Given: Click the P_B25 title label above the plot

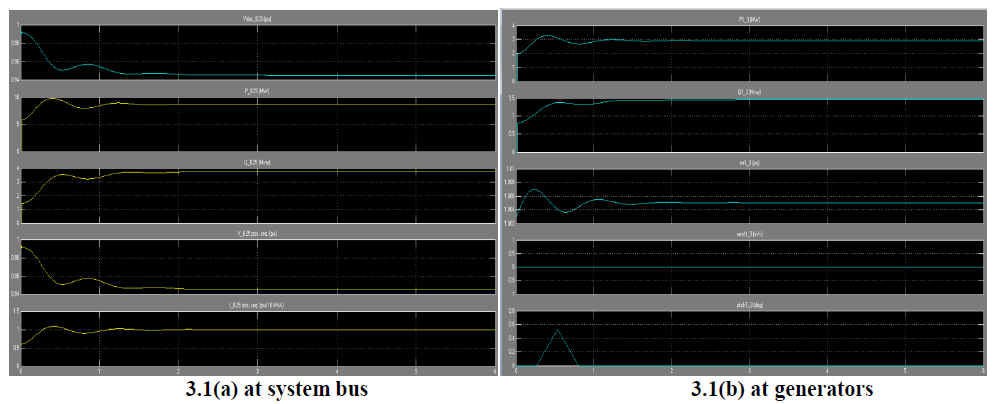Looking at the screenshot, I should pos(258,91).
